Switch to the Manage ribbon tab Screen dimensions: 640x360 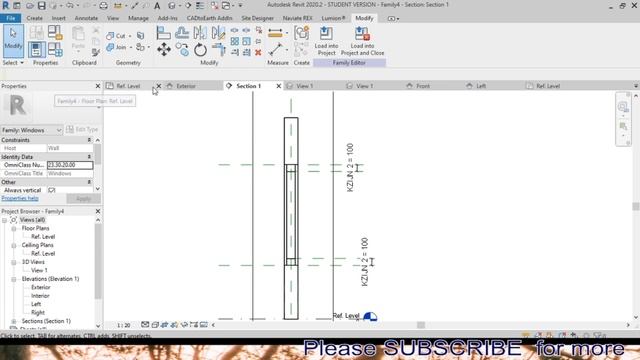[x=138, y=18]
